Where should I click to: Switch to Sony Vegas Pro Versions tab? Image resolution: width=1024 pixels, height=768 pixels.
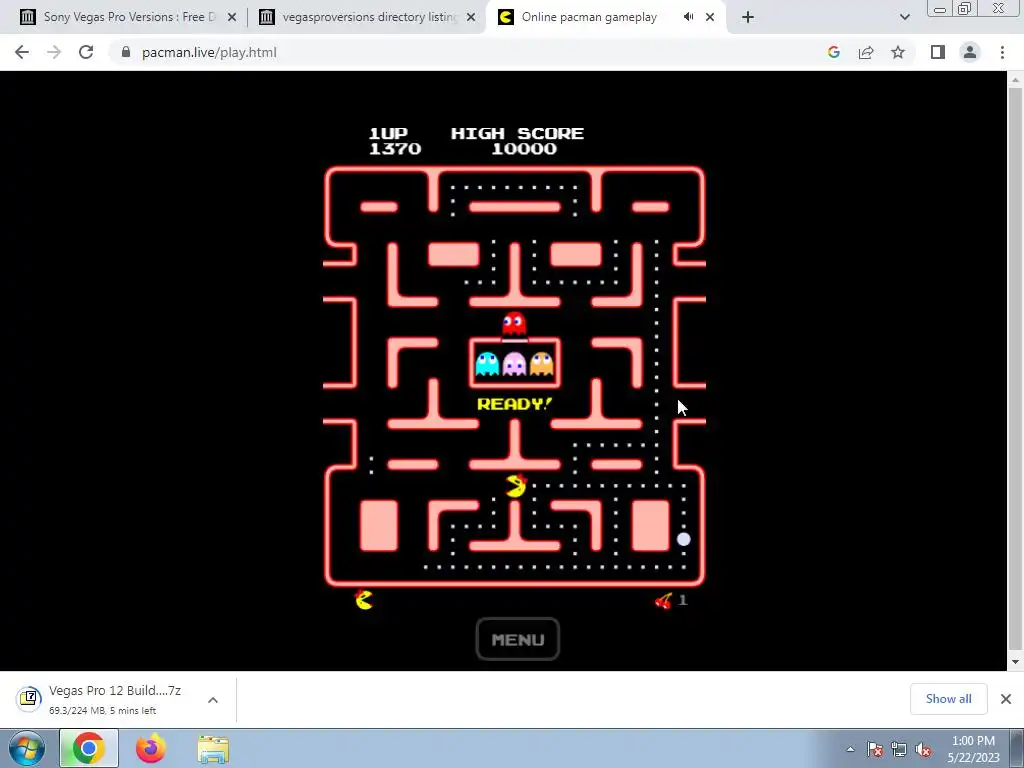coord(127,17)
